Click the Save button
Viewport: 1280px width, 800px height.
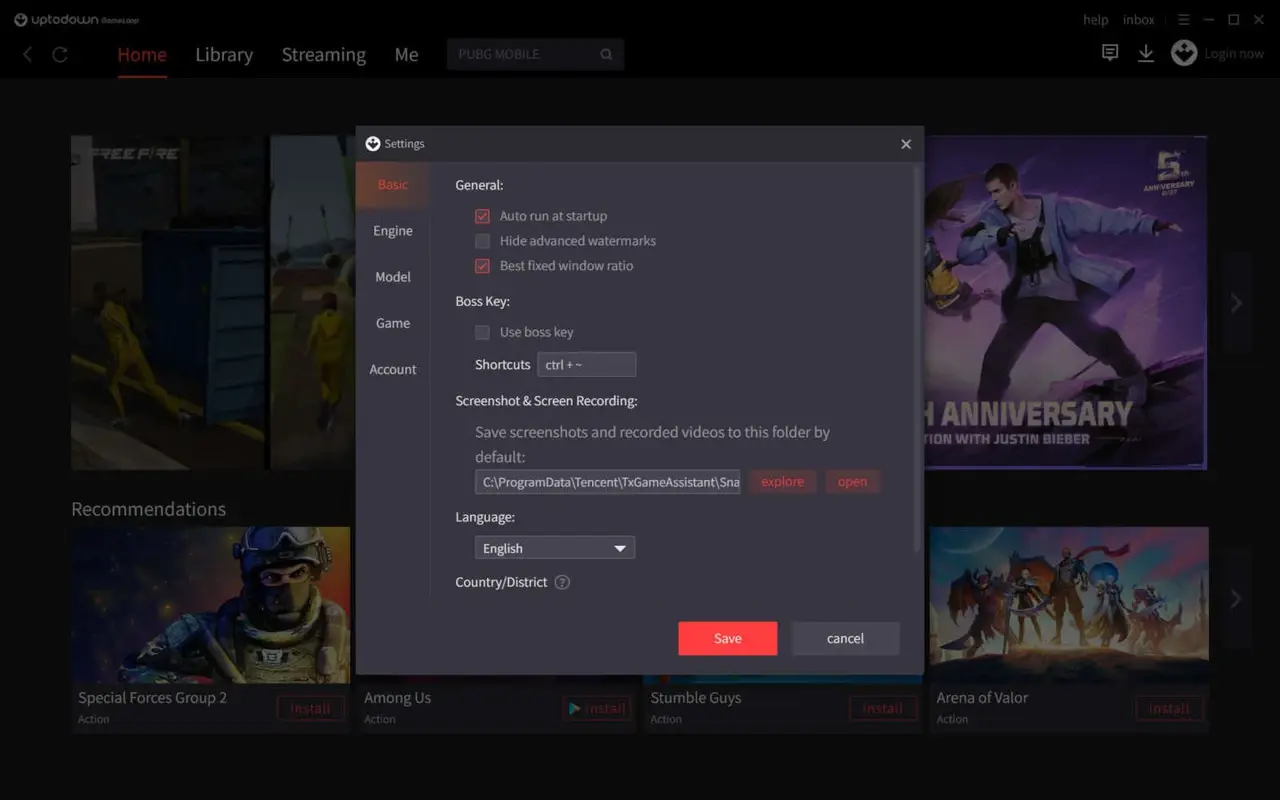click(727, 638)
